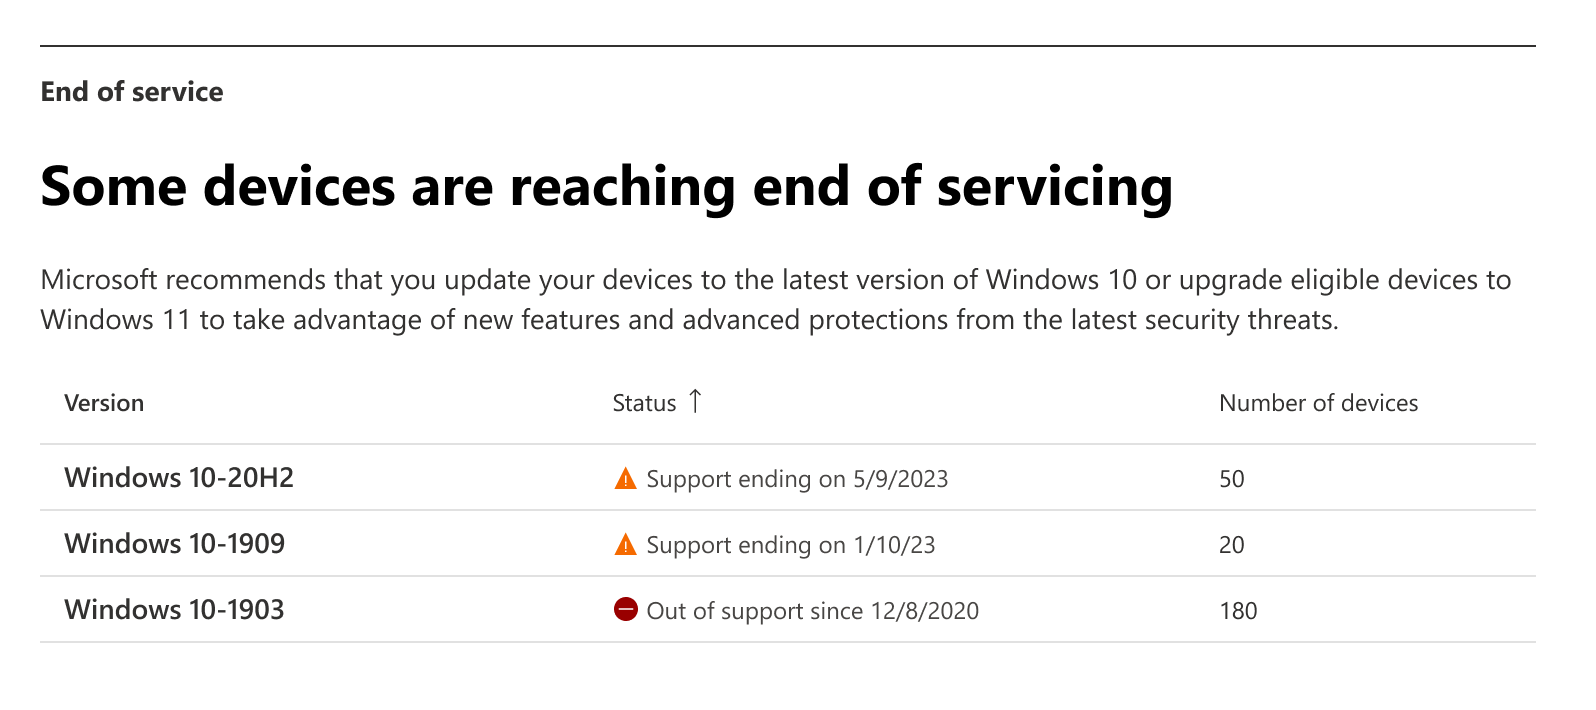Open the Windows 10-1909 version entry
This screenshot has width=1596, height=710.
point(175,544)
